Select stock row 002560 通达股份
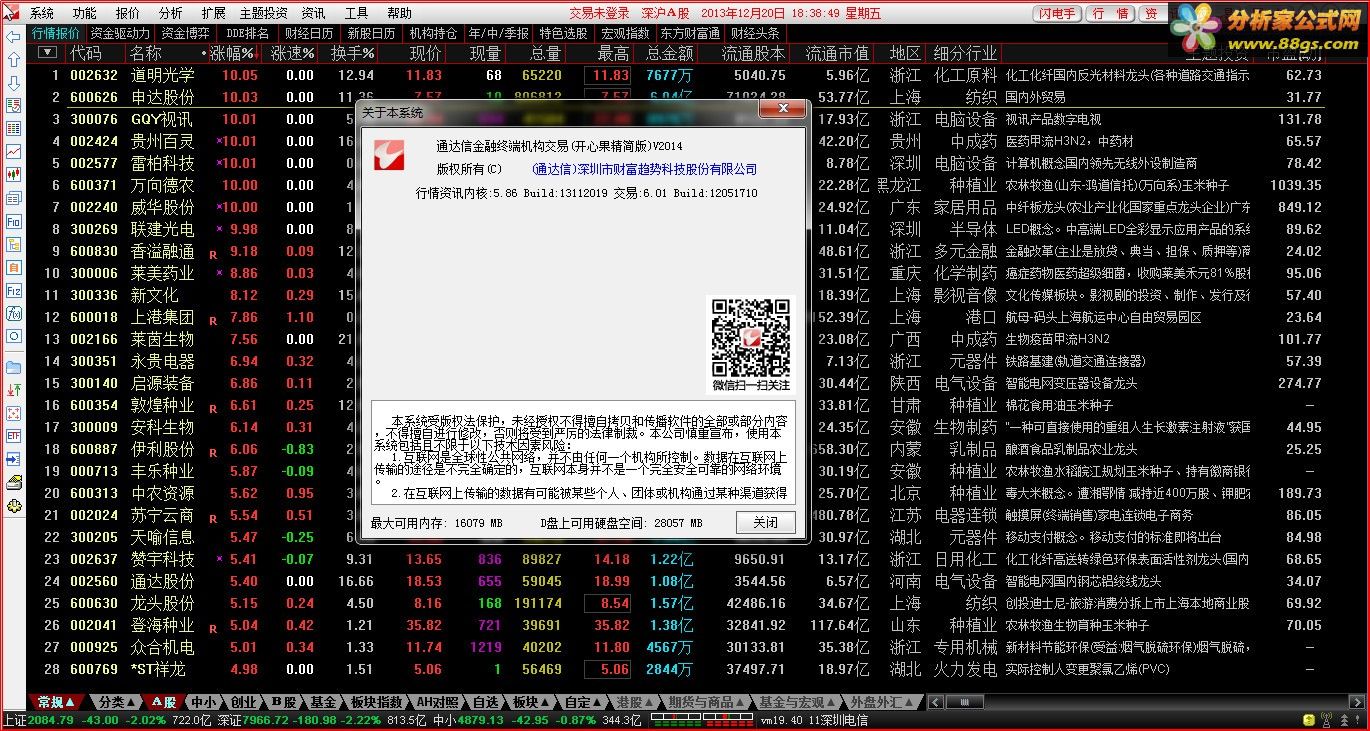Screen dimensions: 1370x731 (x=675, y=581)
